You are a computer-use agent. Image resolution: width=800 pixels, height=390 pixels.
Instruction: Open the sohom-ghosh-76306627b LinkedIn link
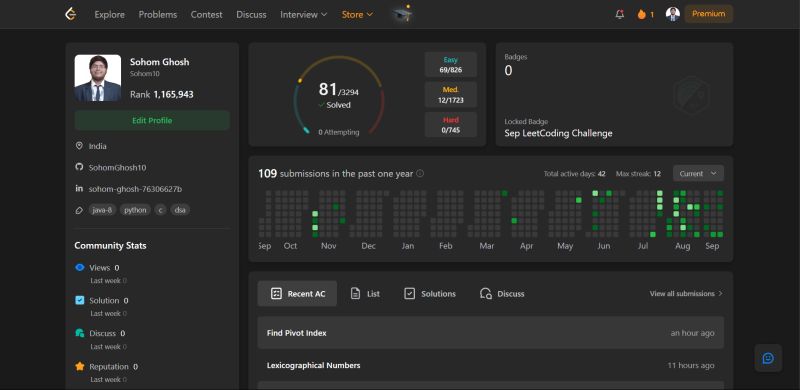135,189
